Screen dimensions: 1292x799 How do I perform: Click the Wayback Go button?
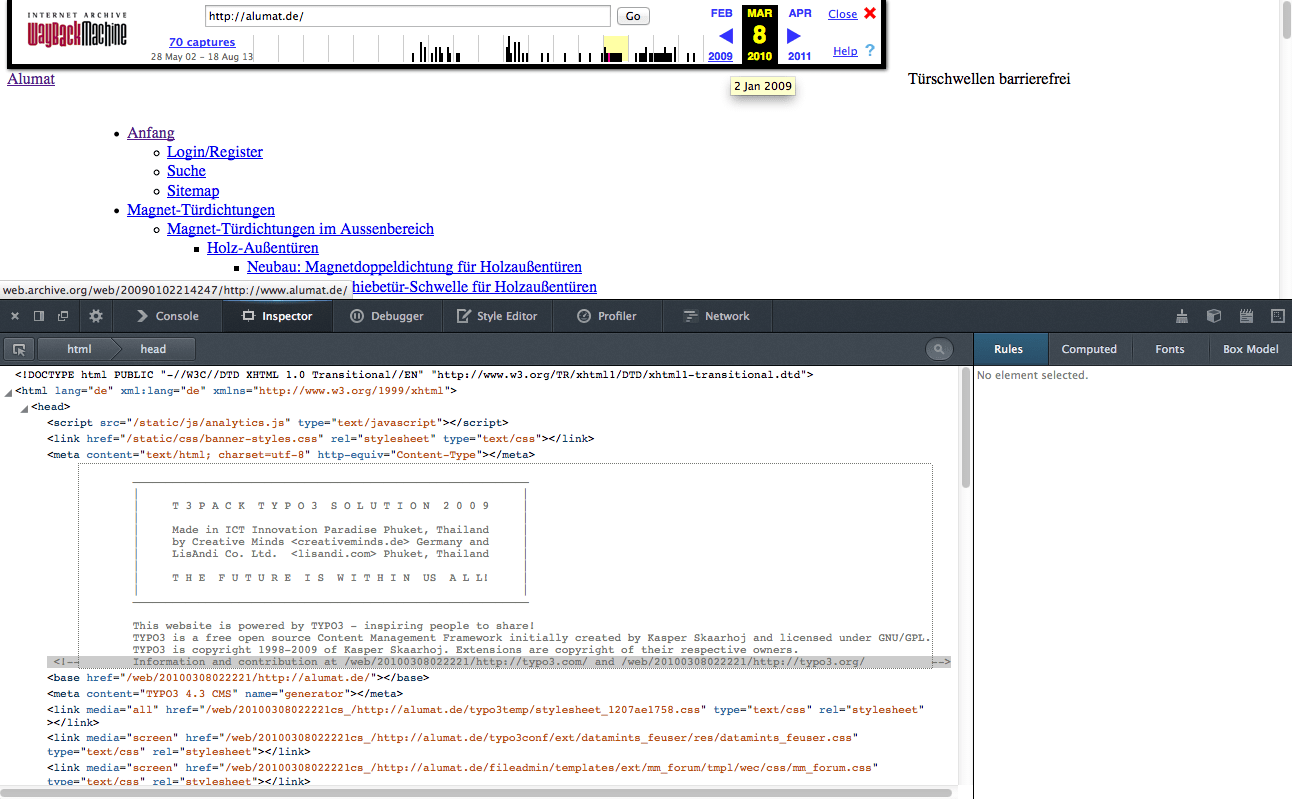633,16
